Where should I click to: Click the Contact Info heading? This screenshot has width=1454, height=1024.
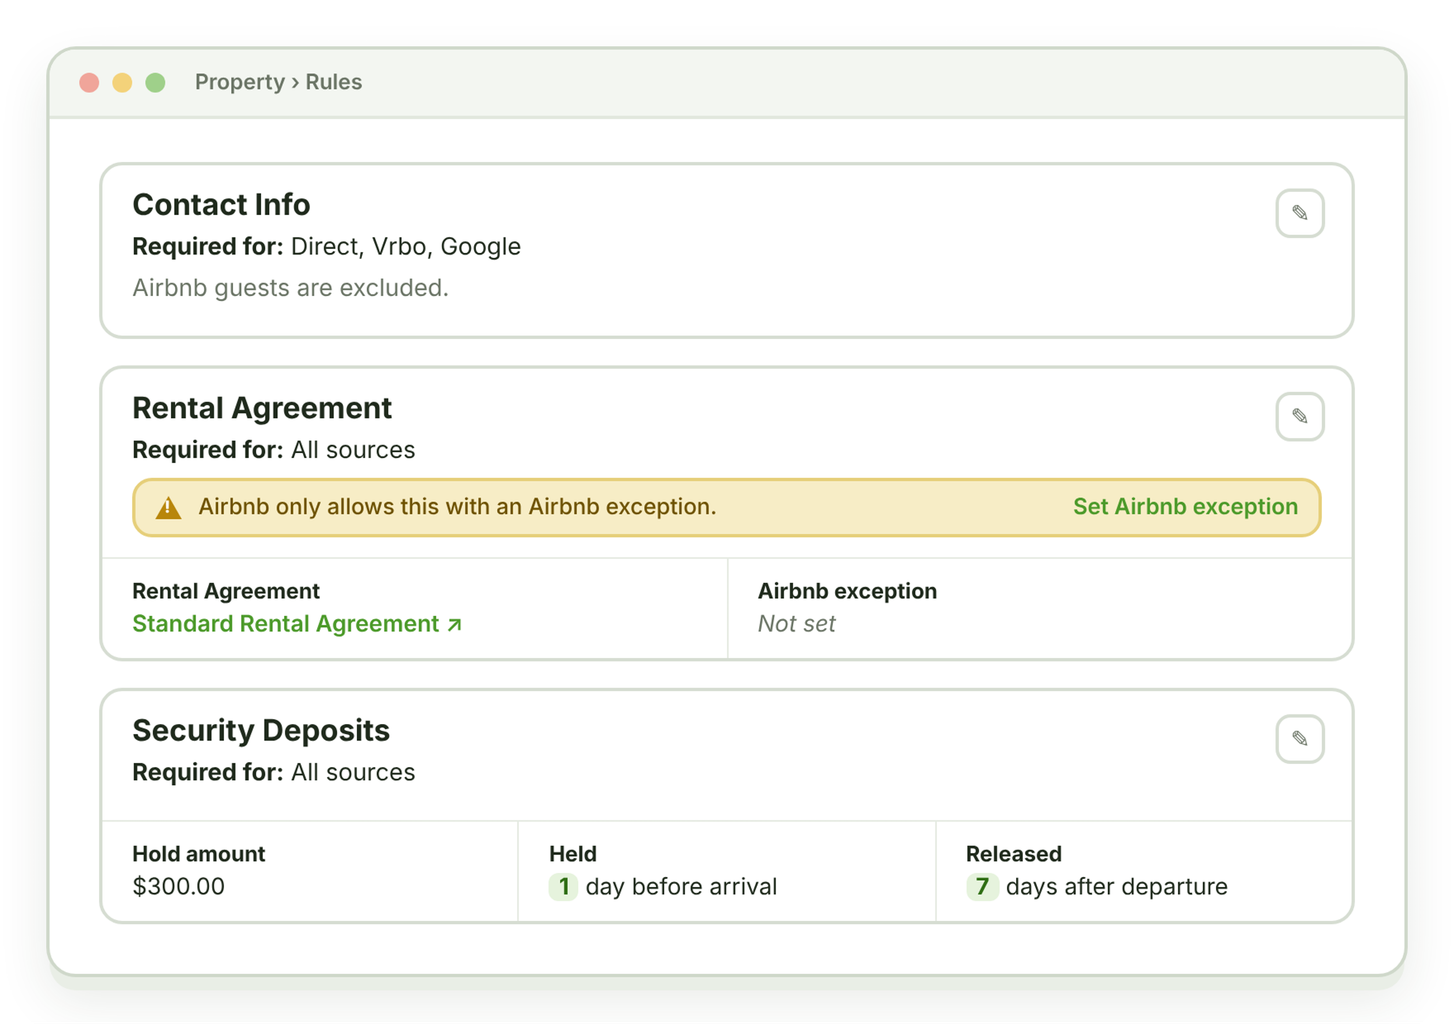pos(221,204)
